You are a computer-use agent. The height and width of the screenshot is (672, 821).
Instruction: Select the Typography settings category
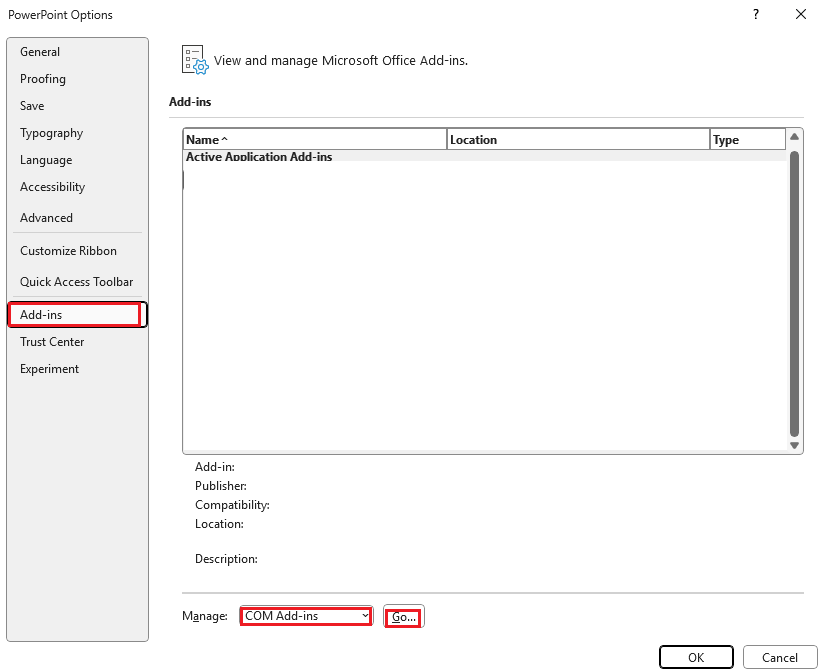coord(51,133)
